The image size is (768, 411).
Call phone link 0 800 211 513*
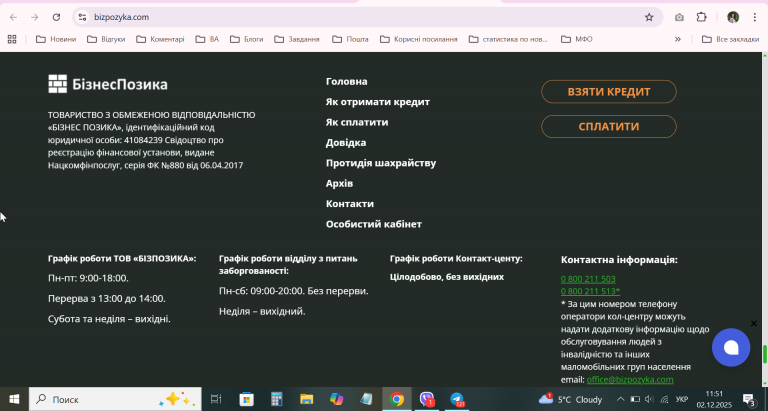(x=591, y=291)
